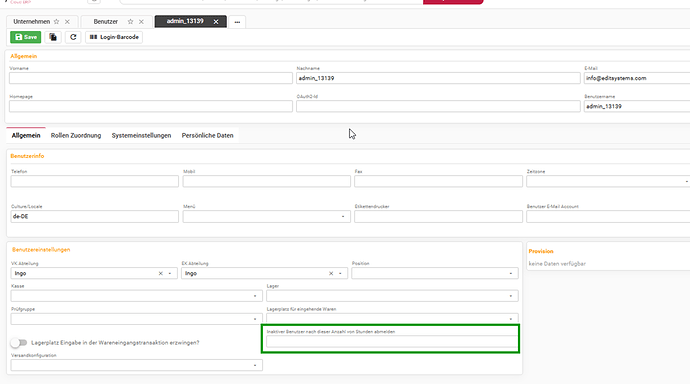Click the Benutzerinfo section heading
690x384 pixels.
click(x=27, y=156)
